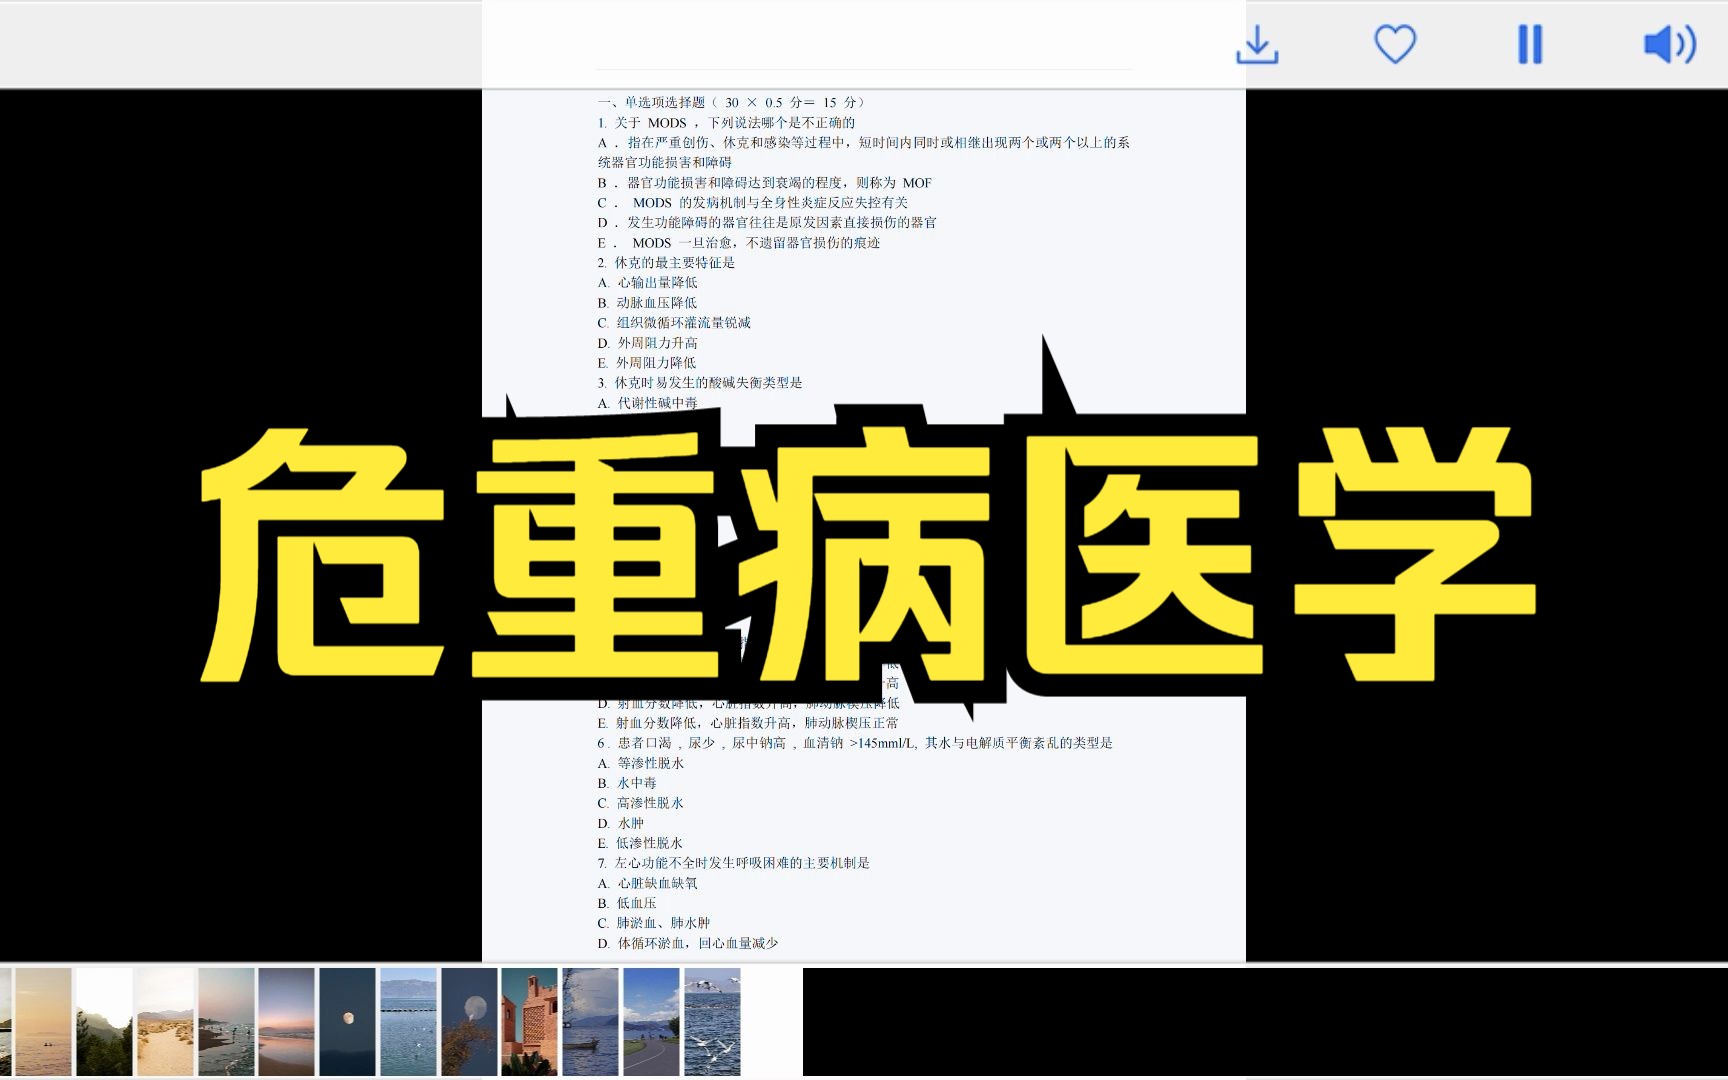The height and width of the screenshot is (1080, 1728).
Task: Select option D '水肿'
Action: [621, 823]
